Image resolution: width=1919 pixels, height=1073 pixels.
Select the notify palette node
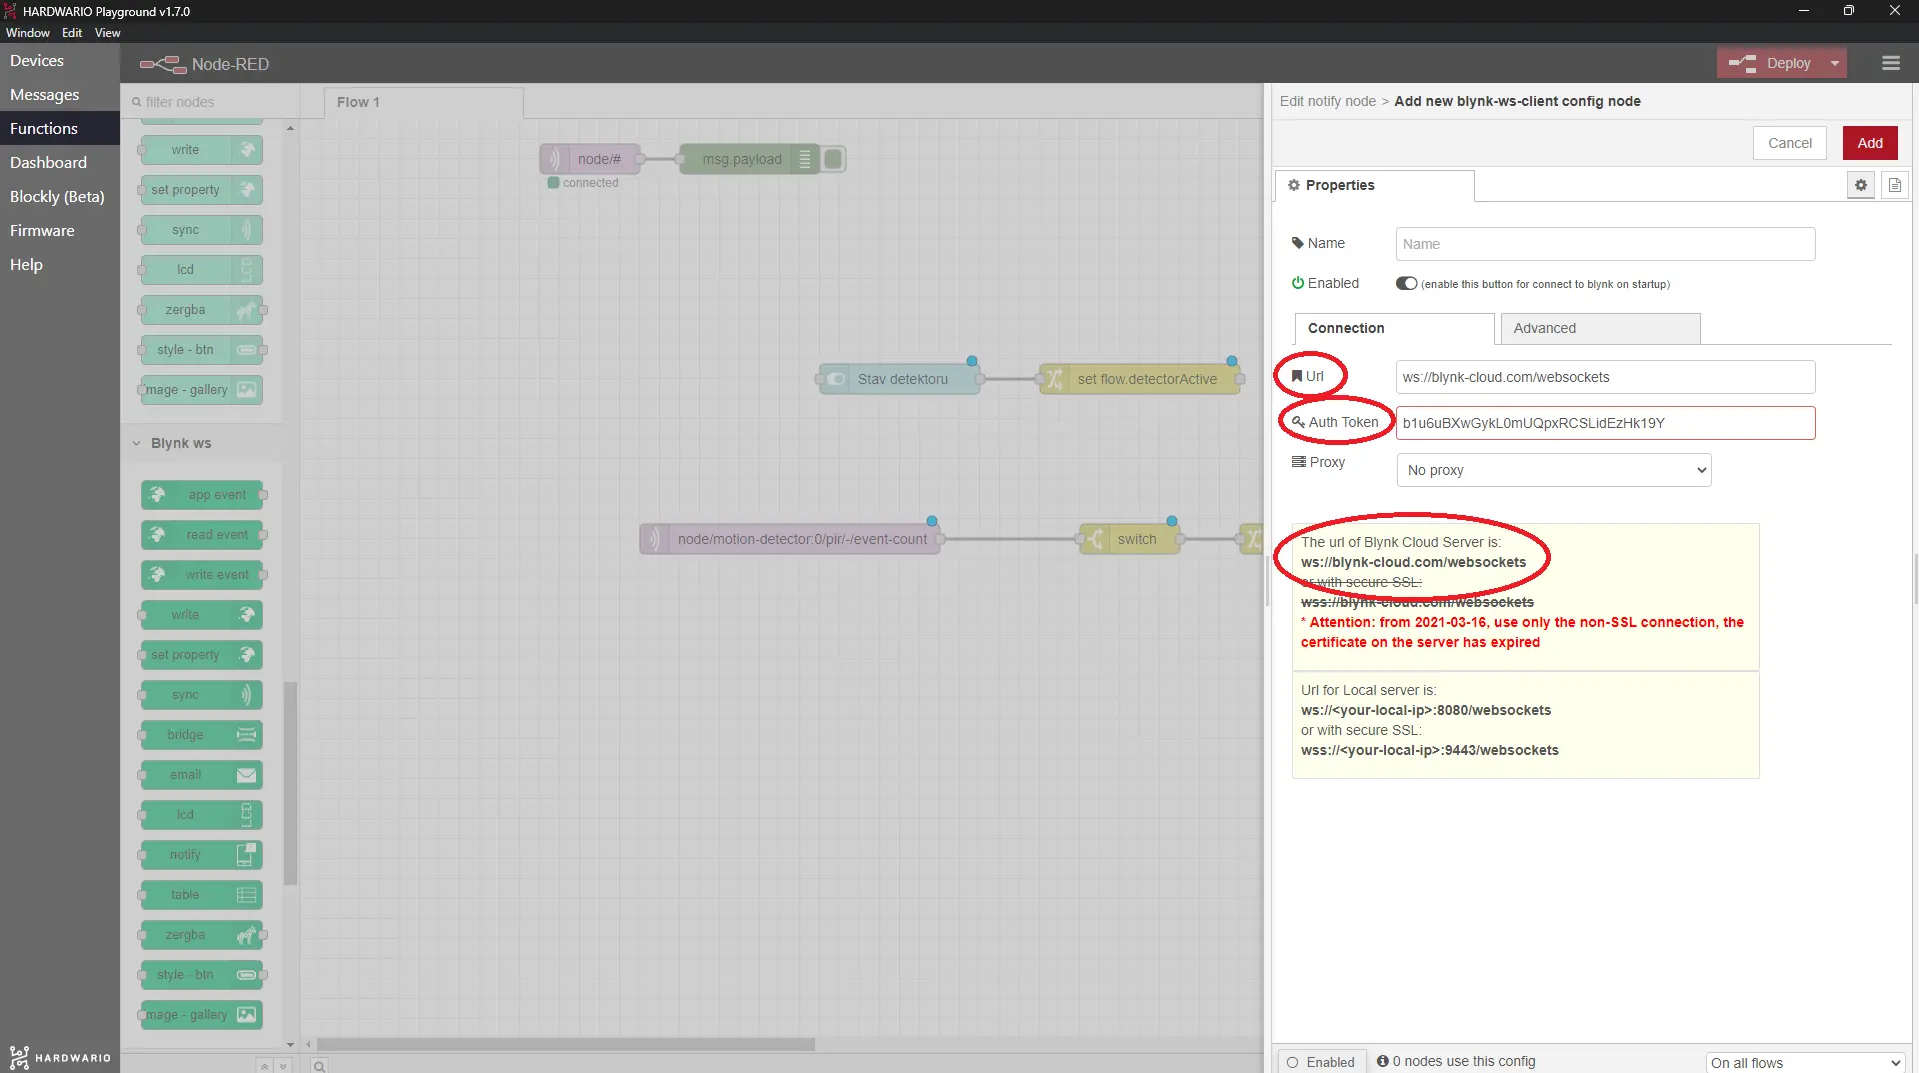(x=202, y=855)
